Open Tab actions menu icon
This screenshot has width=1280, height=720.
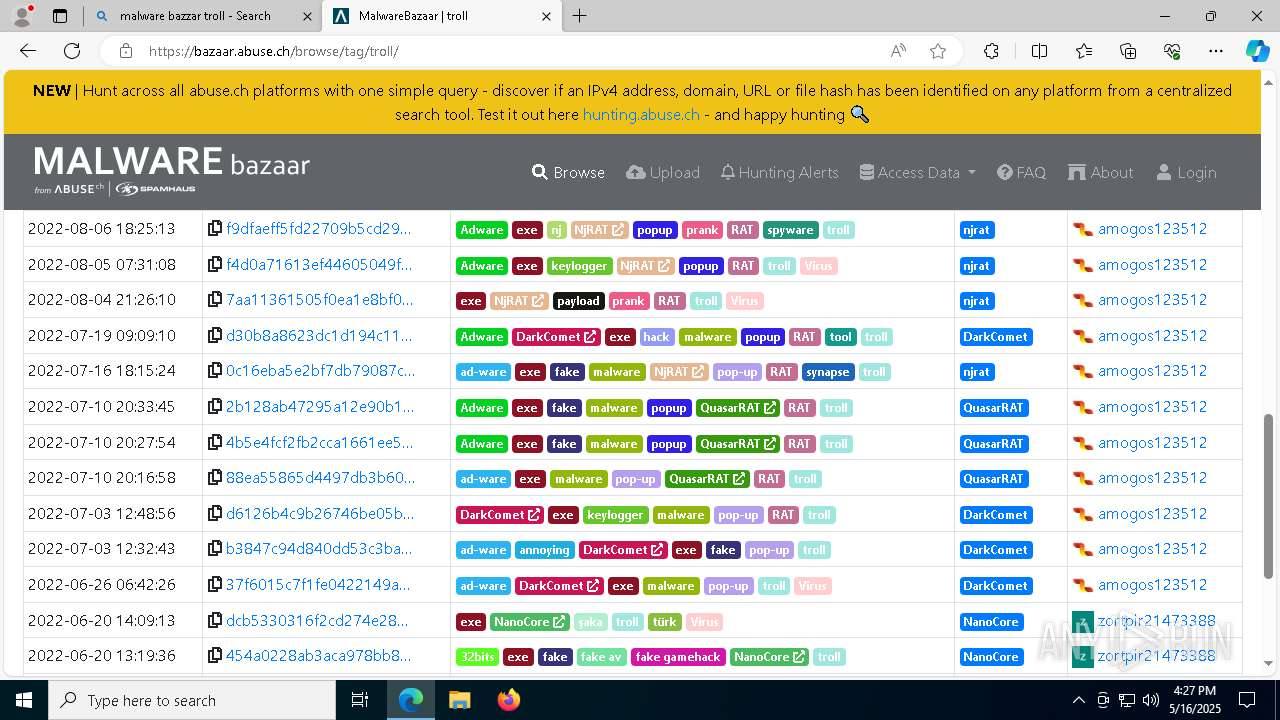tap(60, 16)
